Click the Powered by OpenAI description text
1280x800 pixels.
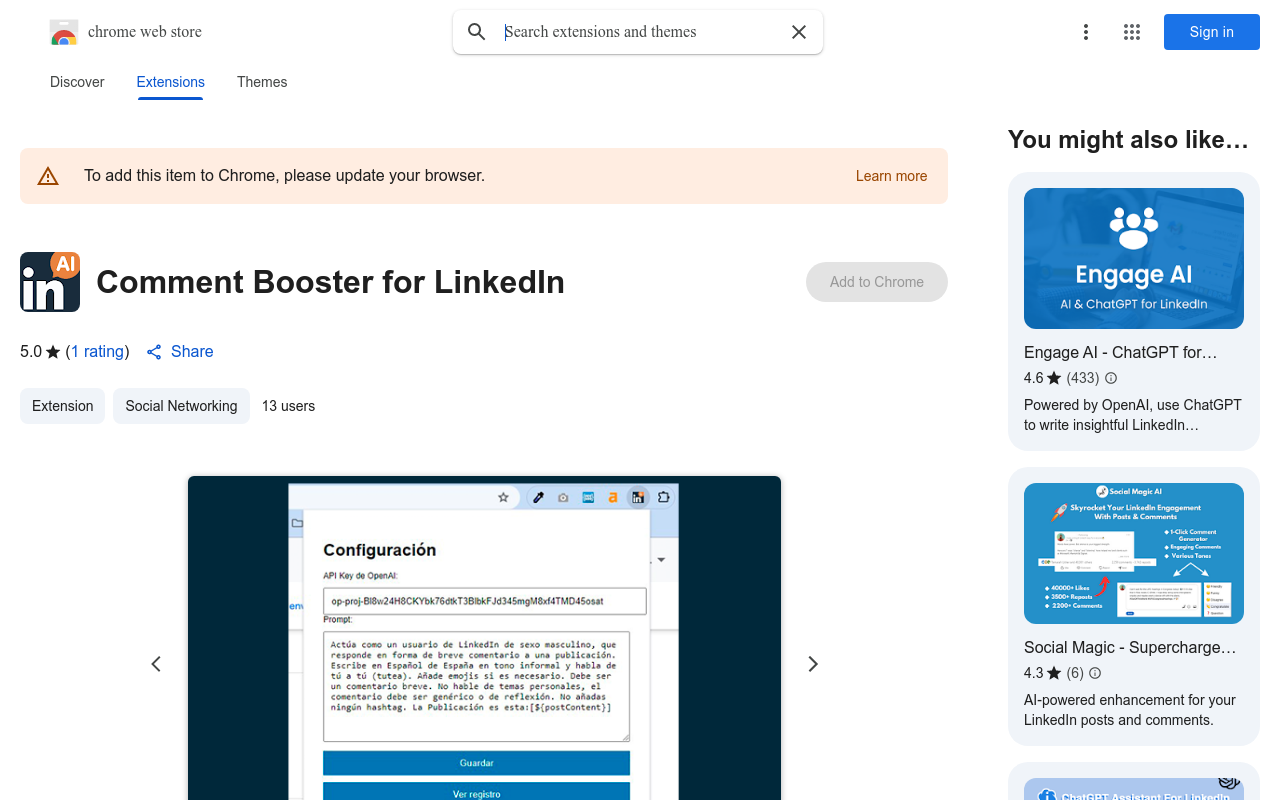(1133, 415)
